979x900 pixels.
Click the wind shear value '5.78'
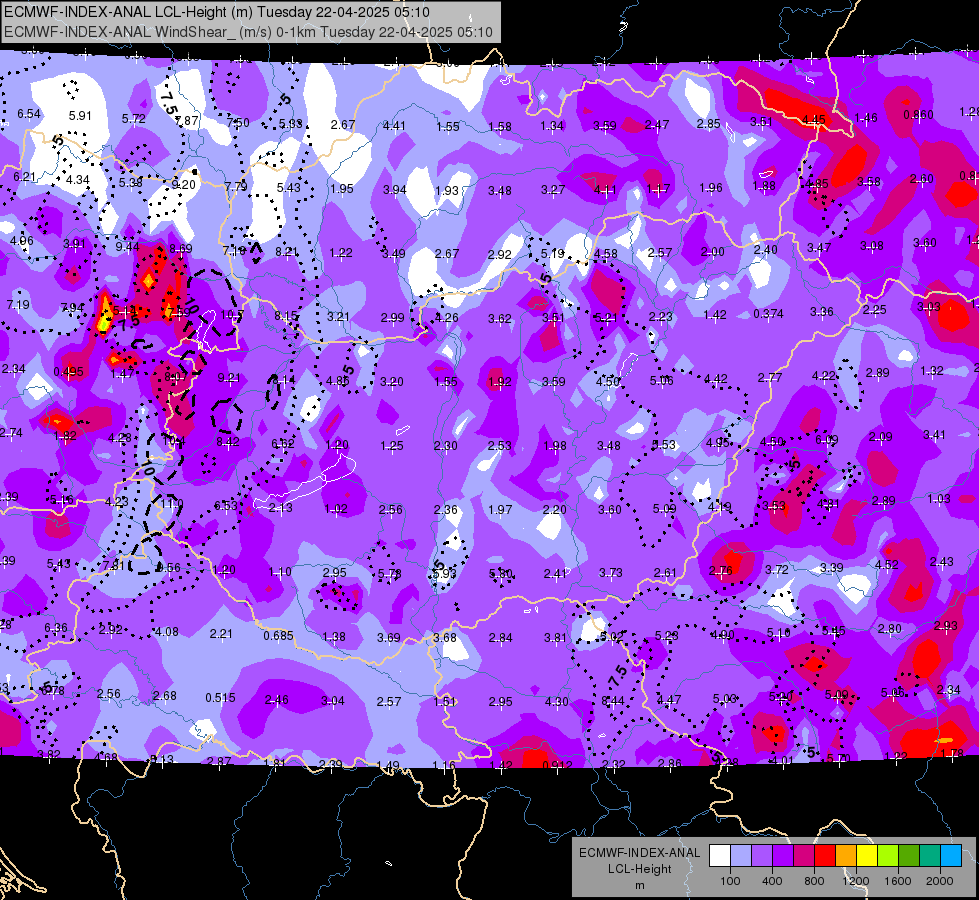(390, 573)
